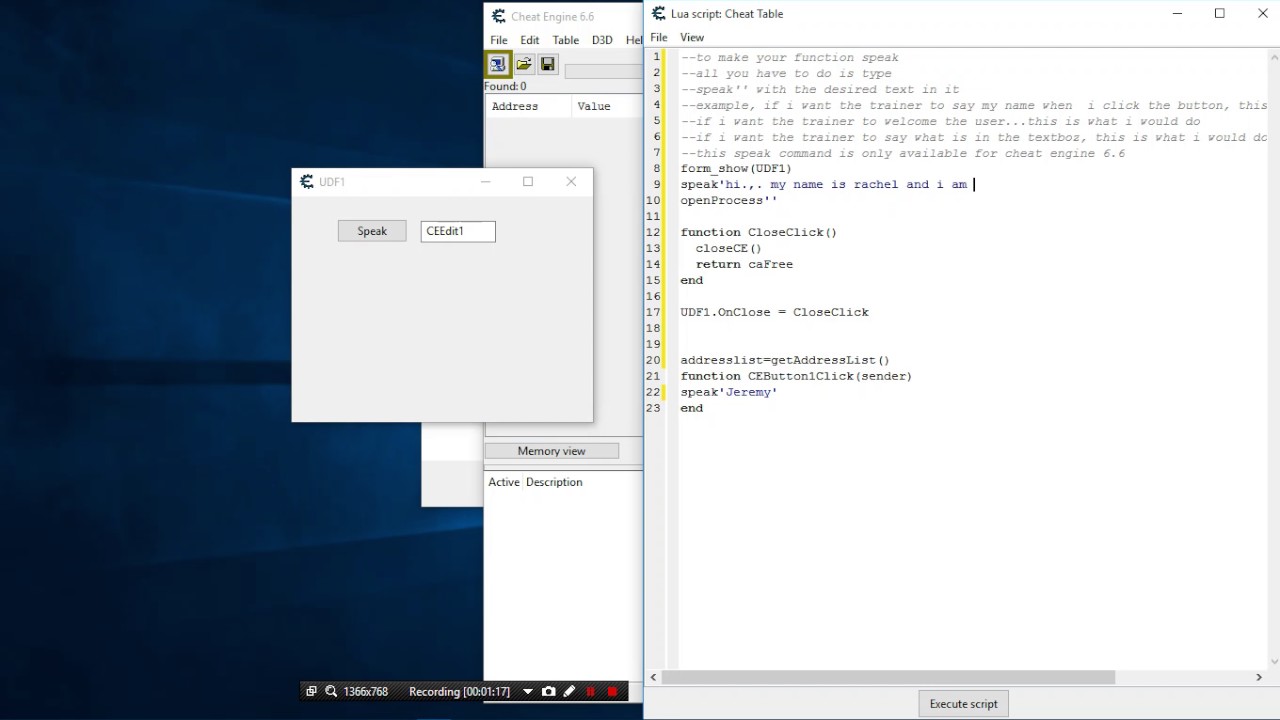Open the Table menu in Cheat Engine
The width and height of the screenshot is (1280, 720).
566,40
